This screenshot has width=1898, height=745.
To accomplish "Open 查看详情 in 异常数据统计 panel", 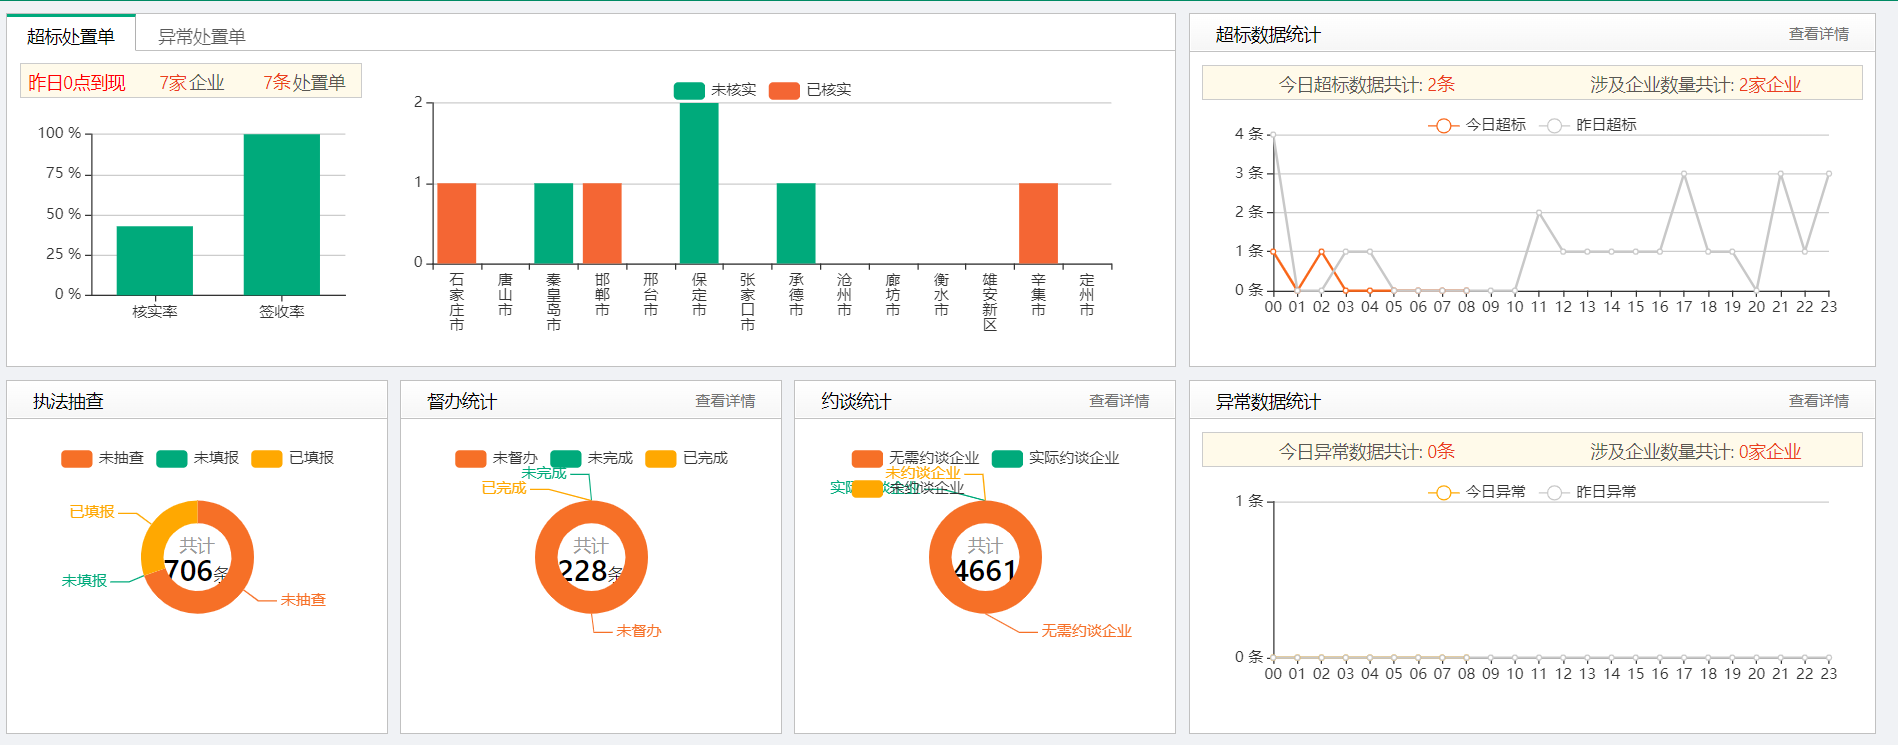I will pyautogui.click(x=1818, y=401).
